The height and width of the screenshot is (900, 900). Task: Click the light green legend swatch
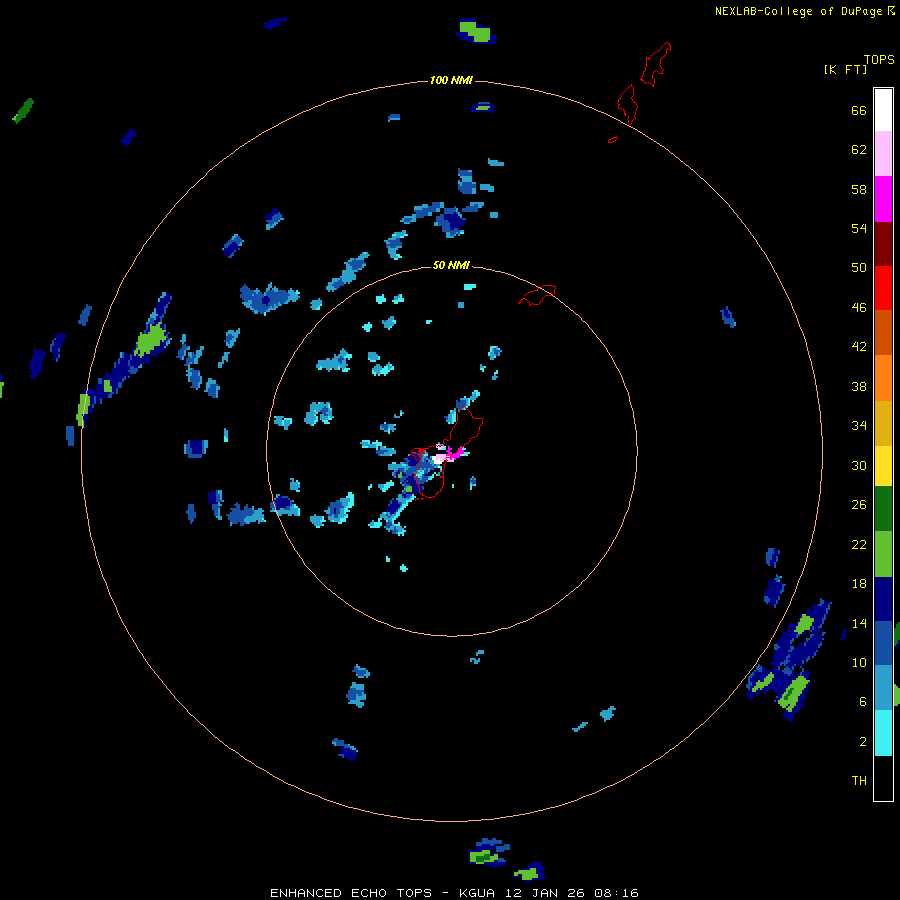[883, 554]
